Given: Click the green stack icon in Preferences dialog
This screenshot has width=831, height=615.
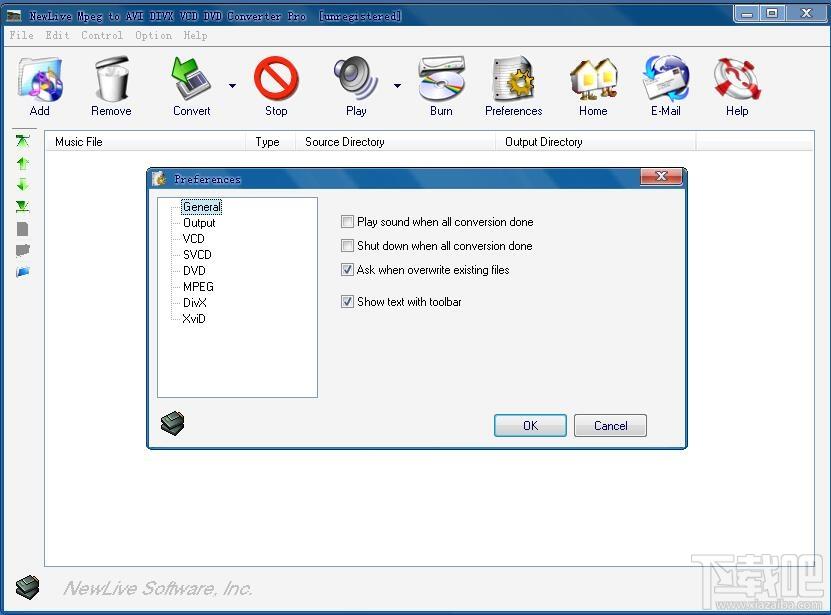Looking at the screenshot, I should pos(172,423).
